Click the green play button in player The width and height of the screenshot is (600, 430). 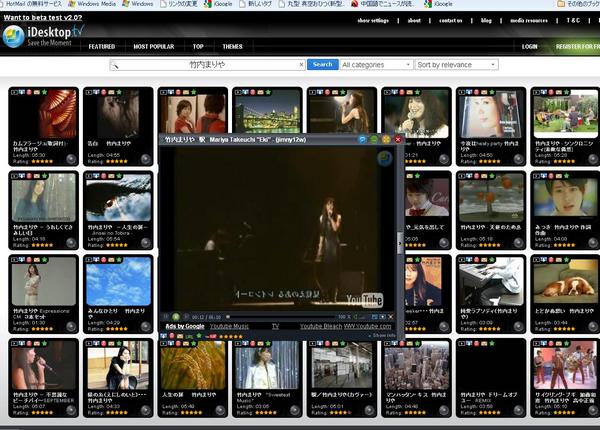click(x=176, y=317)
